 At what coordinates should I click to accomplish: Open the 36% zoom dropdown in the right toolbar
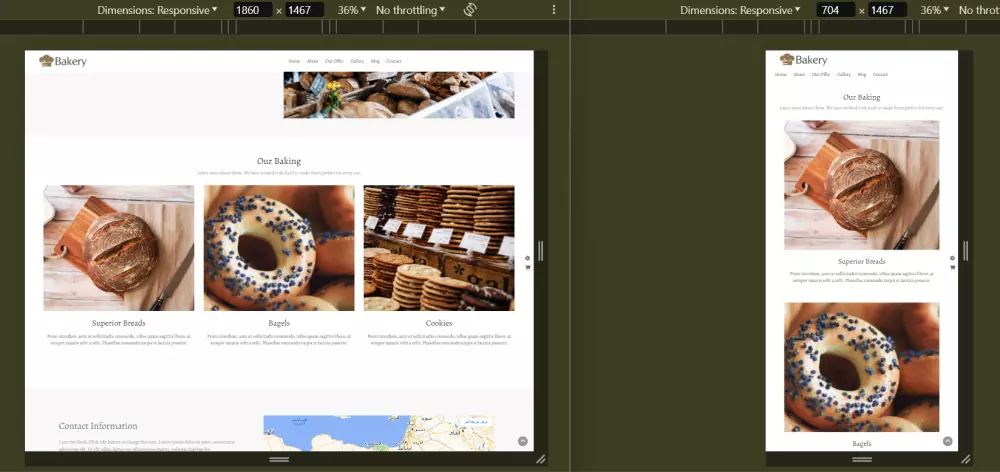coord(935,10)
